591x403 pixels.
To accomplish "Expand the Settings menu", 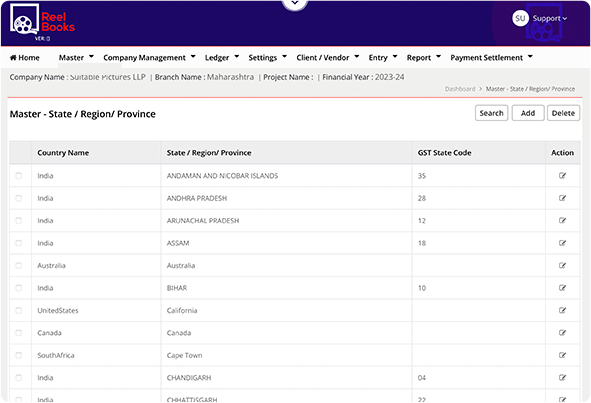I will click(x=268, y=58).
